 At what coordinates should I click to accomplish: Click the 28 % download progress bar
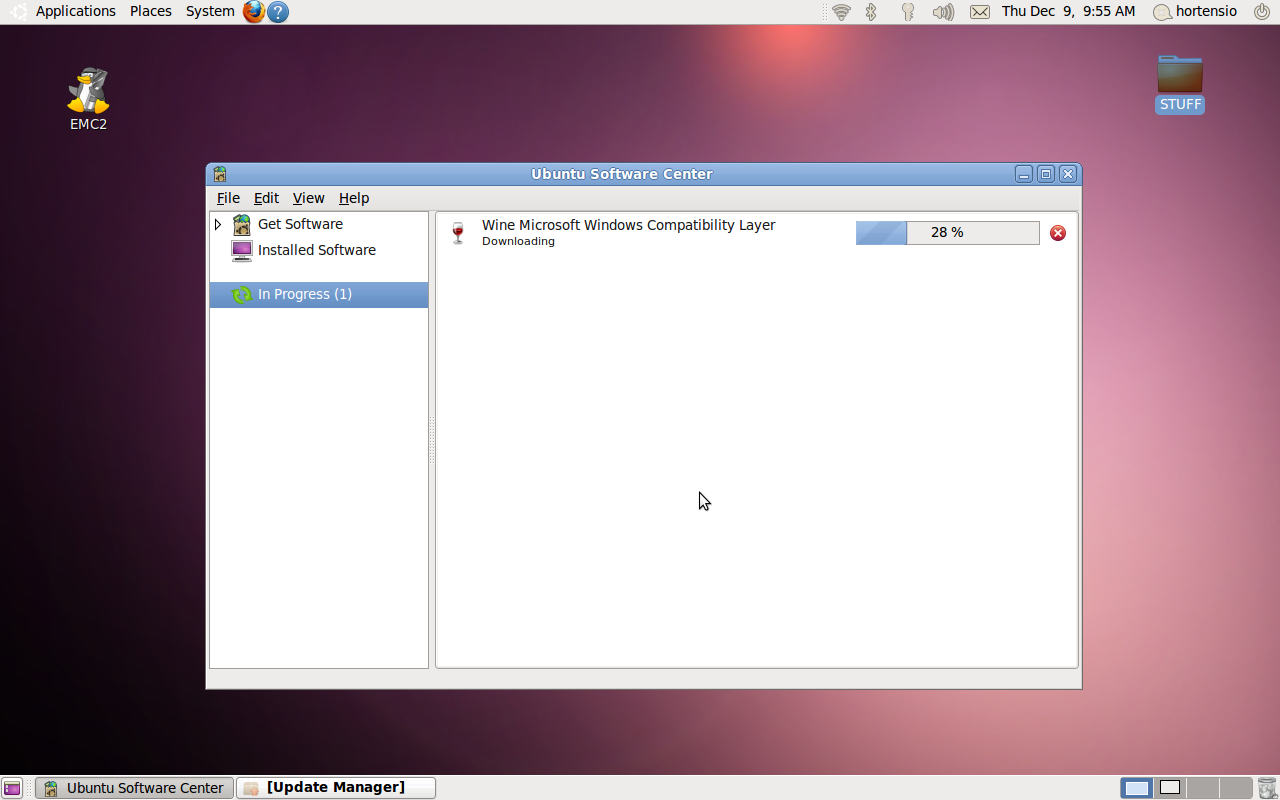click(x=947, y=233)
